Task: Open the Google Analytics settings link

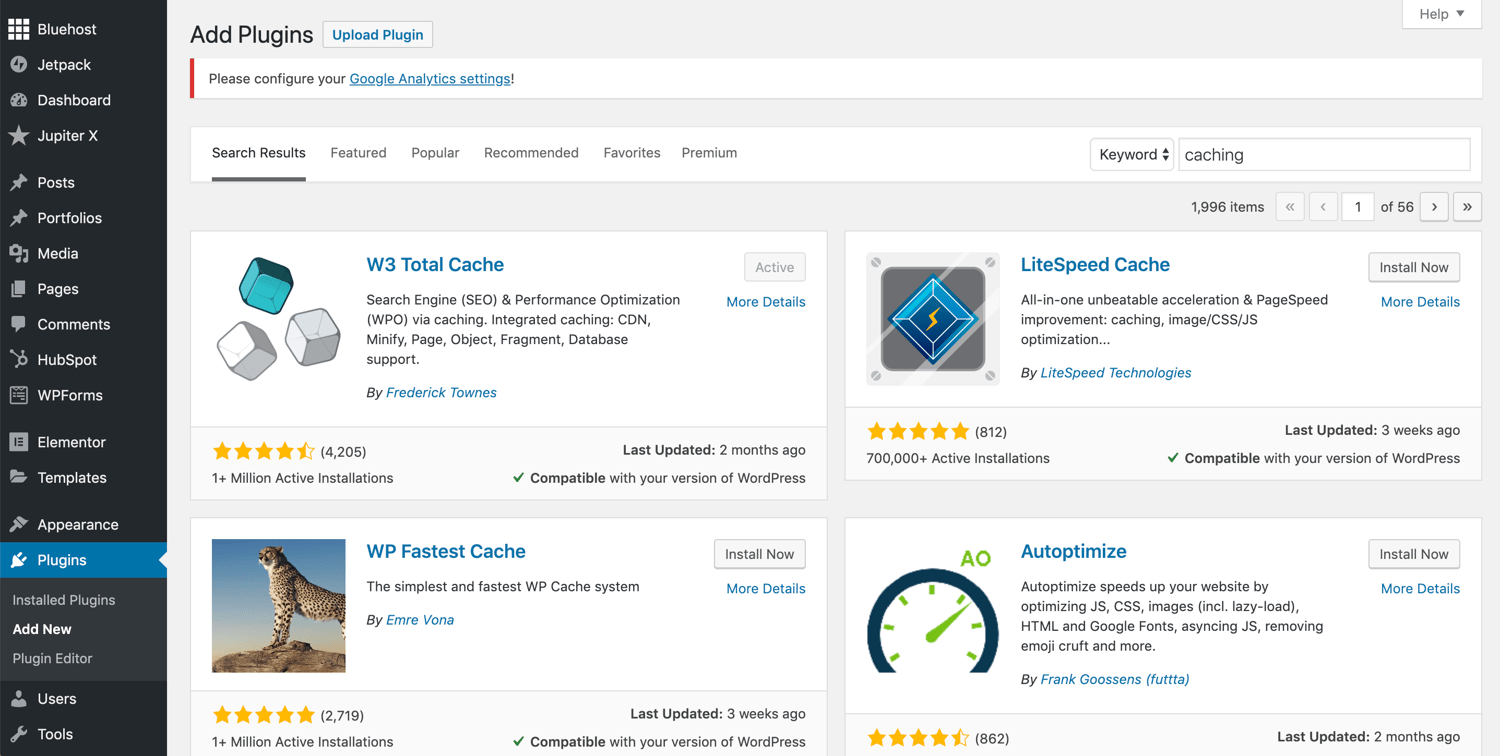Action: [x=430, y=79]
